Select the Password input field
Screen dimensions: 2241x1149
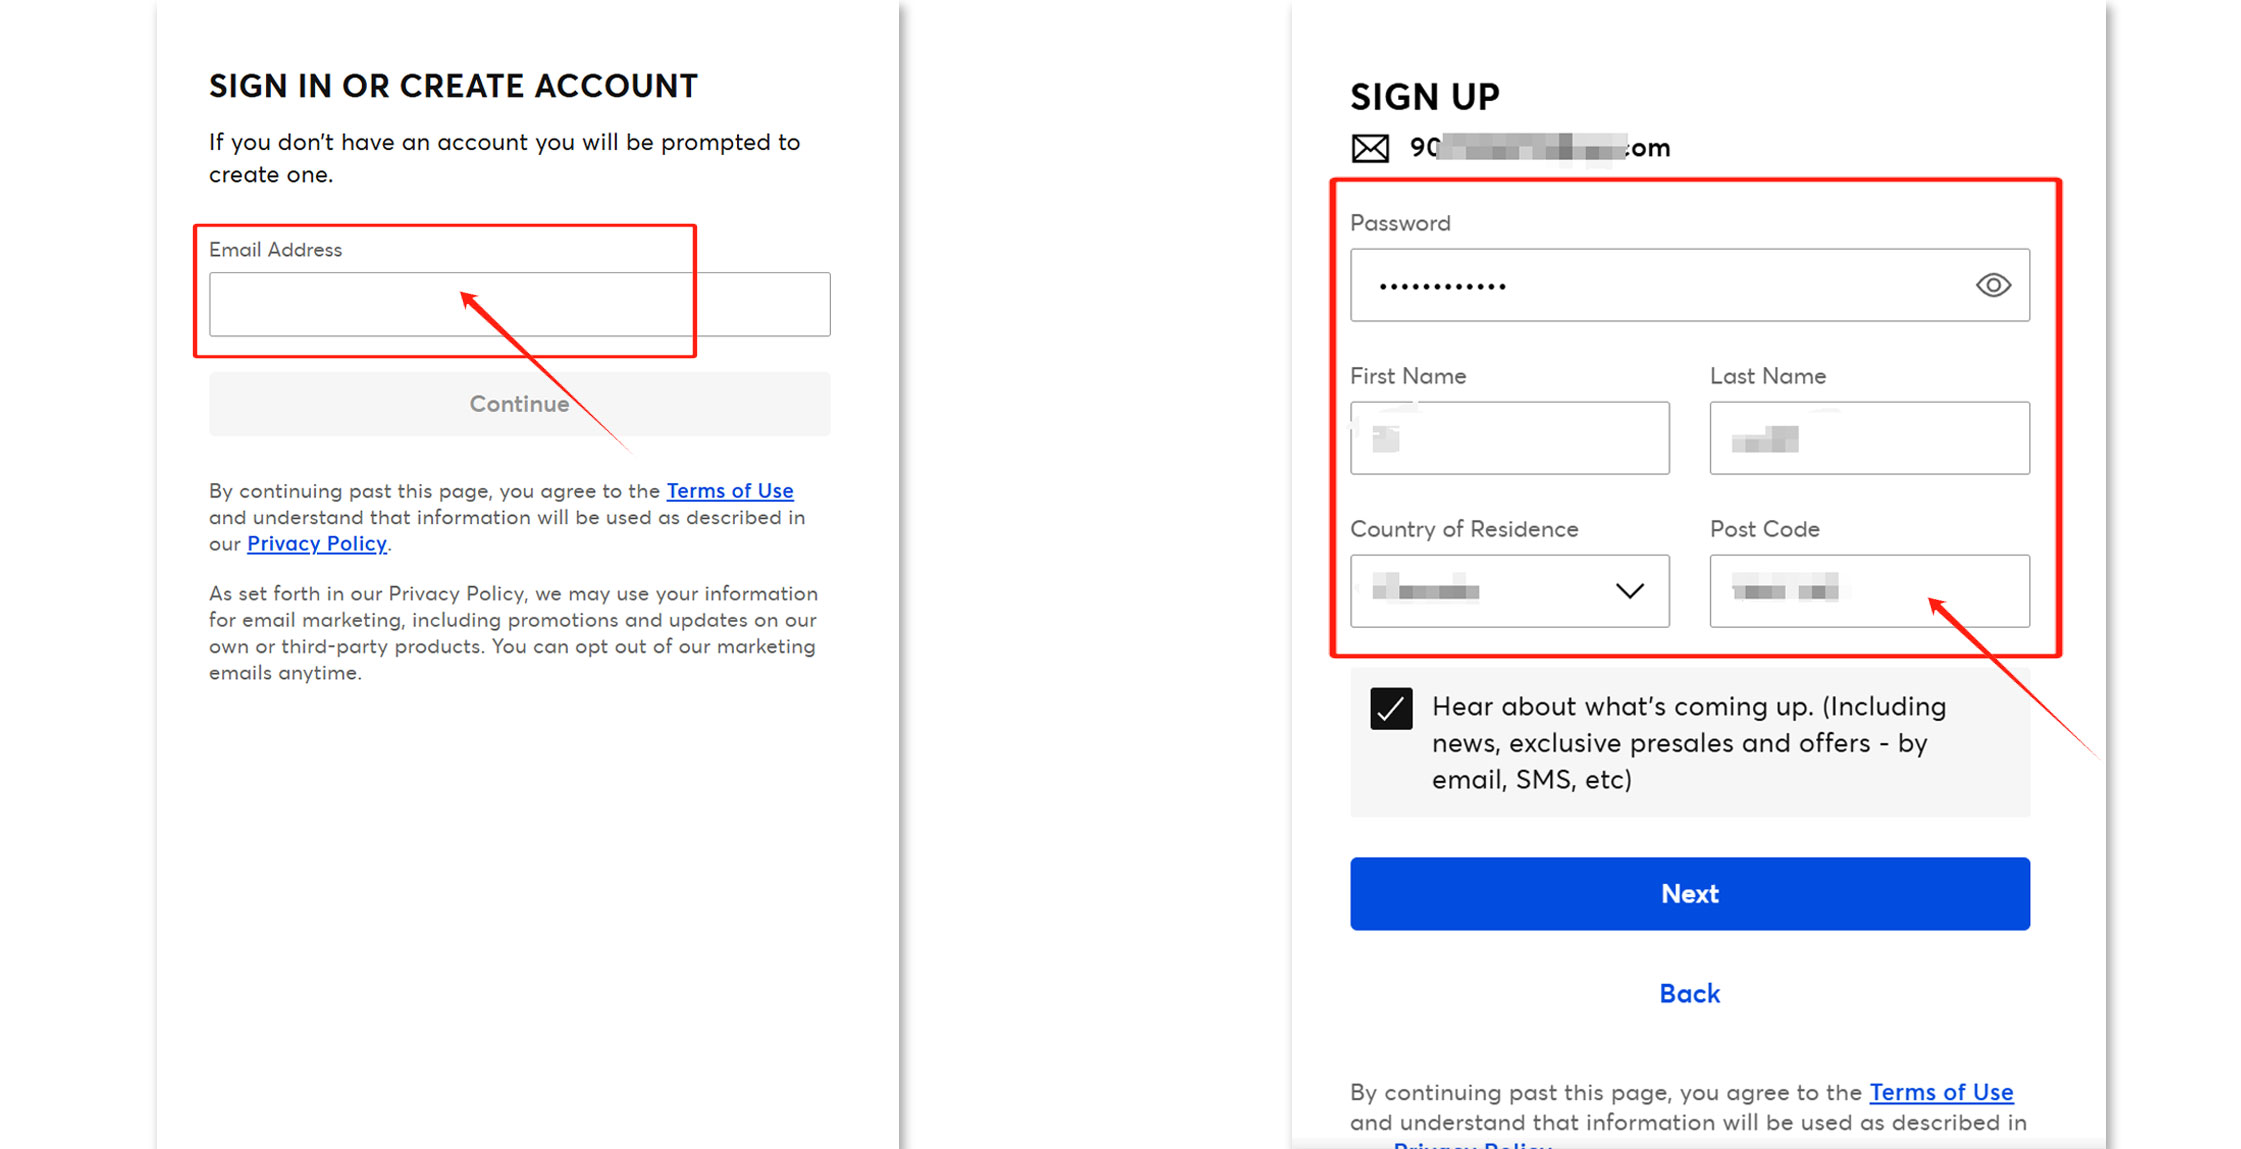coord(1689,285)
